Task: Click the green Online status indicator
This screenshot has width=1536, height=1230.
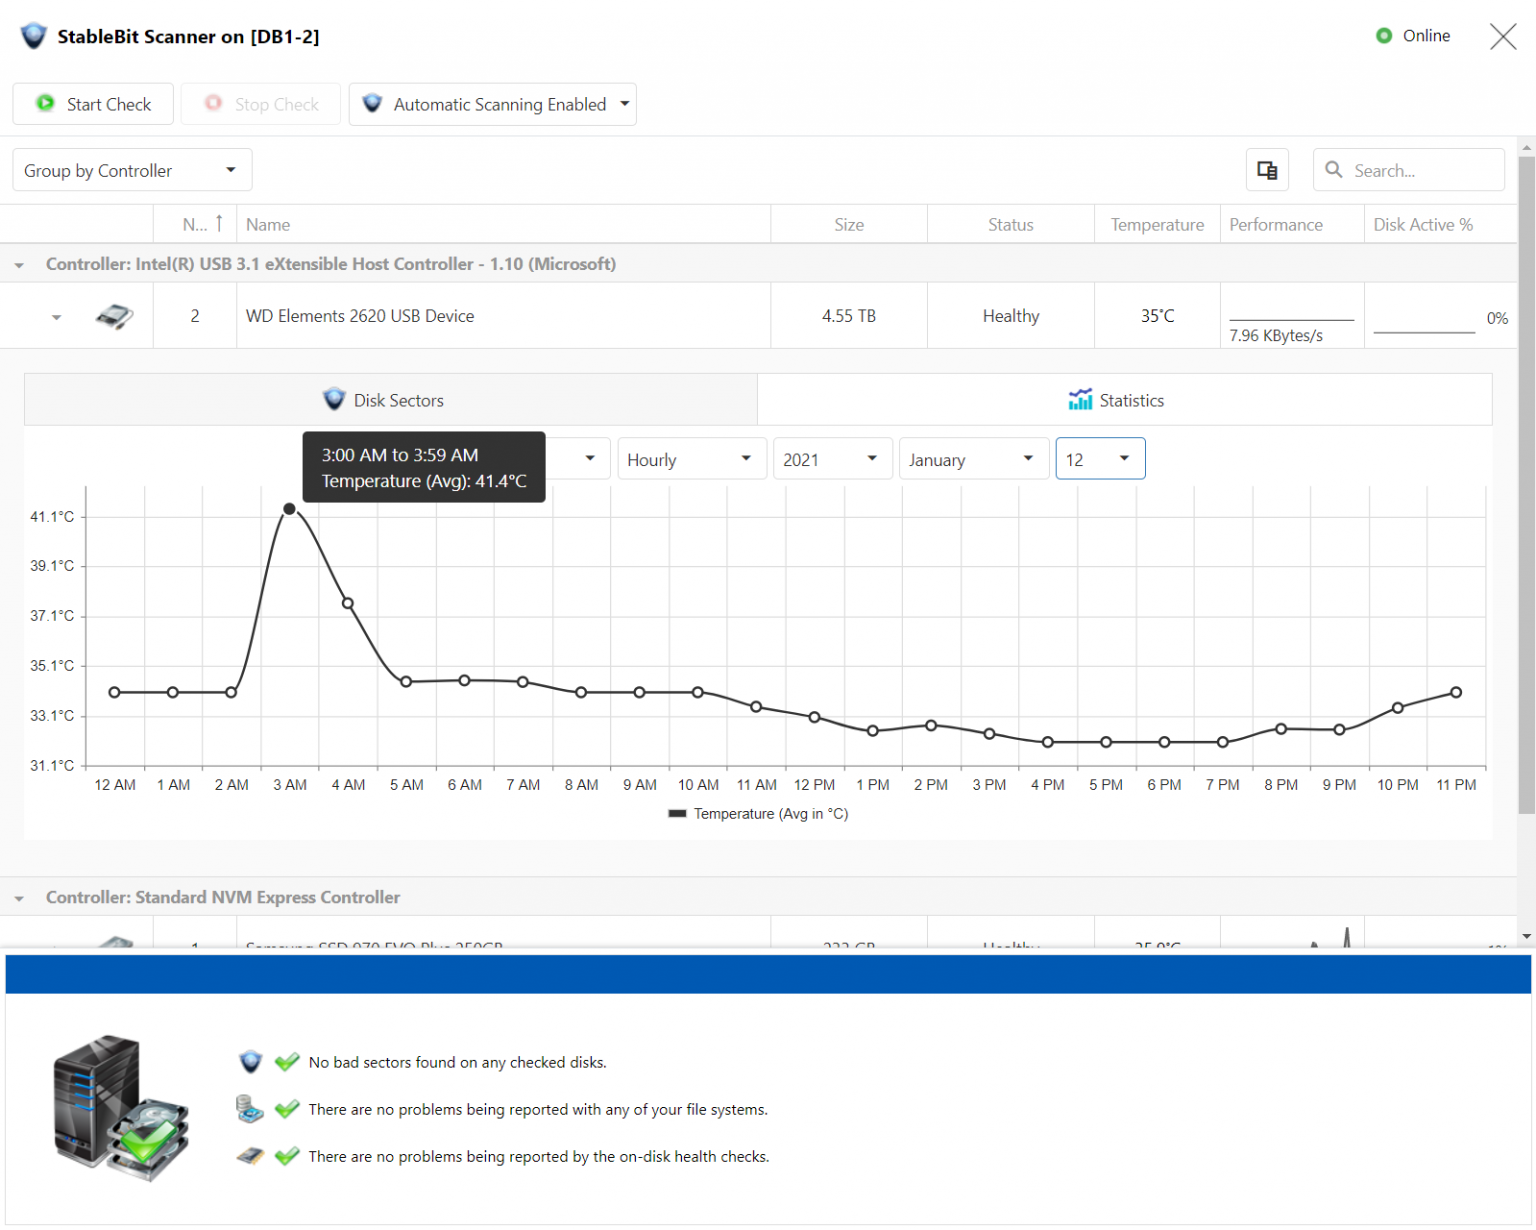Action: tap(1384, 35)
